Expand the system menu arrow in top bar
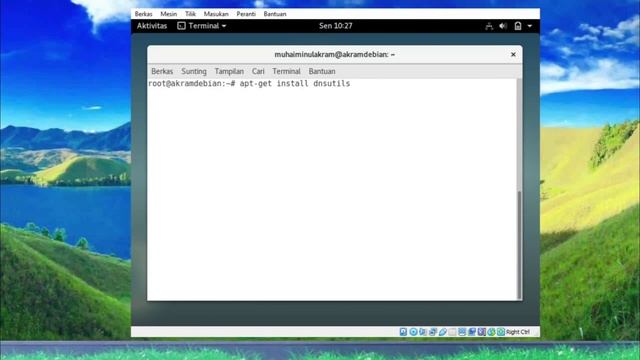The width and height of the screenshot is (640, 360). (530, 26)
